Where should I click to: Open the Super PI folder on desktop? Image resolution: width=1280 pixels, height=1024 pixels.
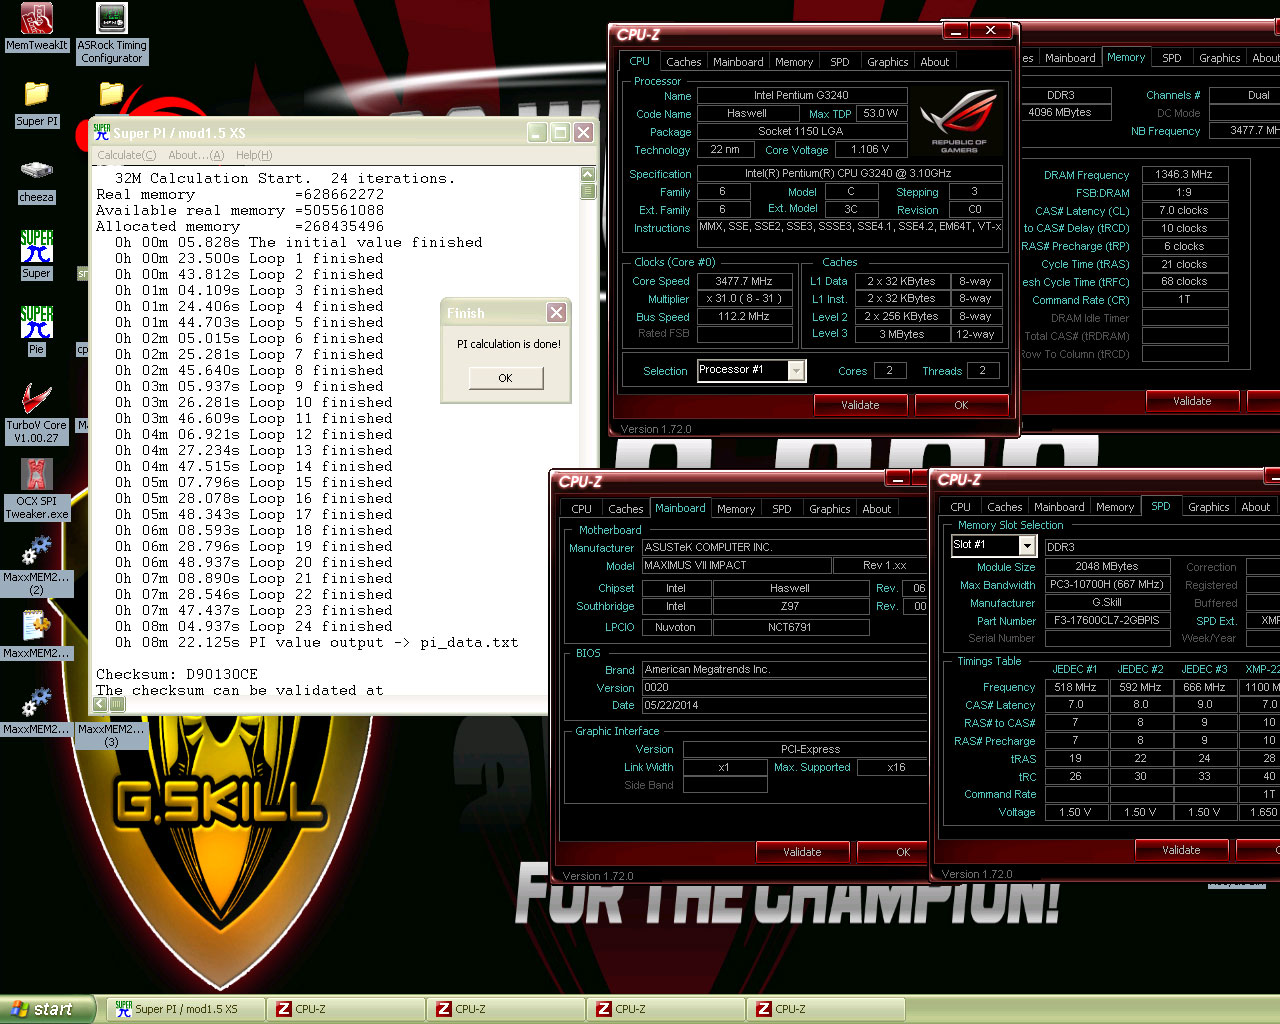pos(37,104)
